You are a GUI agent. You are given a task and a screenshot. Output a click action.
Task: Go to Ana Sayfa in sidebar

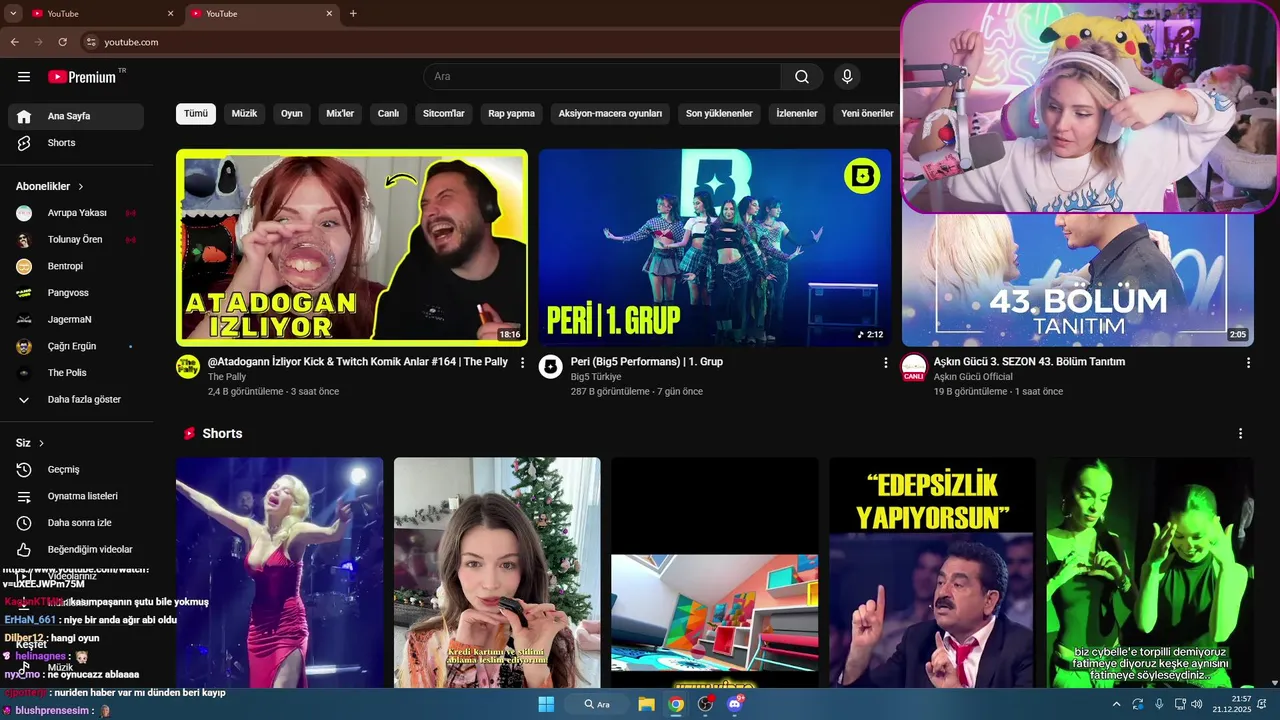[x=76, y=116]
